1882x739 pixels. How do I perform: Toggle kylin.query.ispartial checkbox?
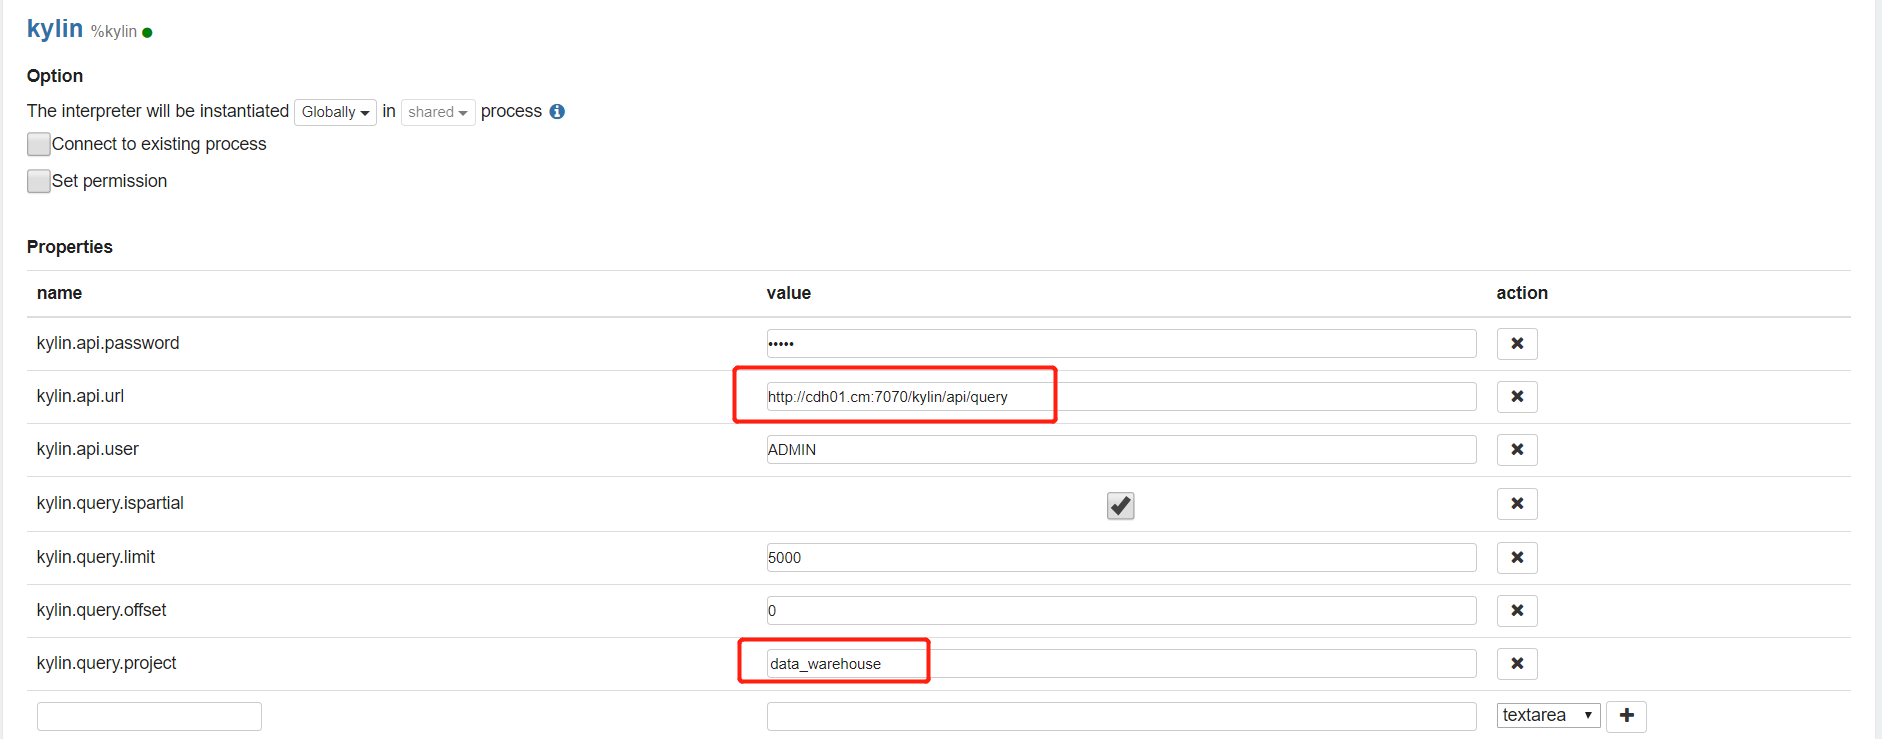click(x=1120, y=506)
